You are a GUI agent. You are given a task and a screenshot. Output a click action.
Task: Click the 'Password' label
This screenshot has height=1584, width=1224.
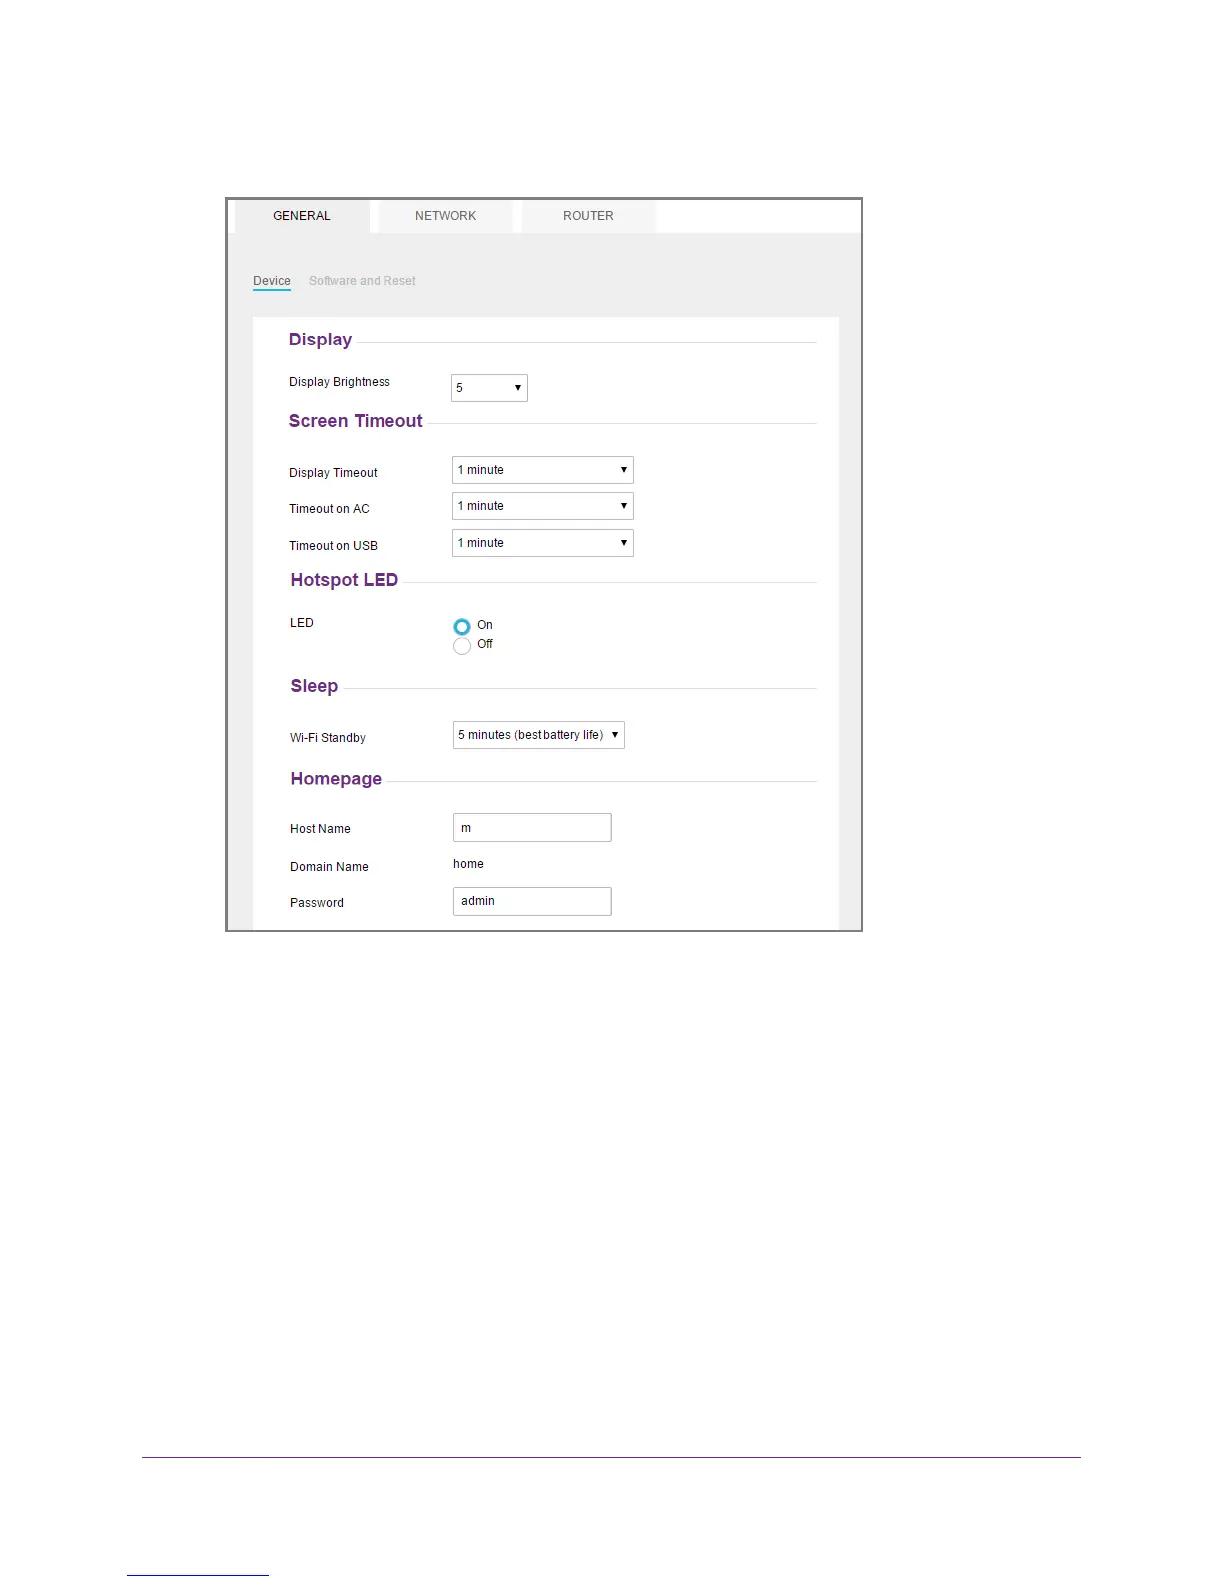click(317, 903)
